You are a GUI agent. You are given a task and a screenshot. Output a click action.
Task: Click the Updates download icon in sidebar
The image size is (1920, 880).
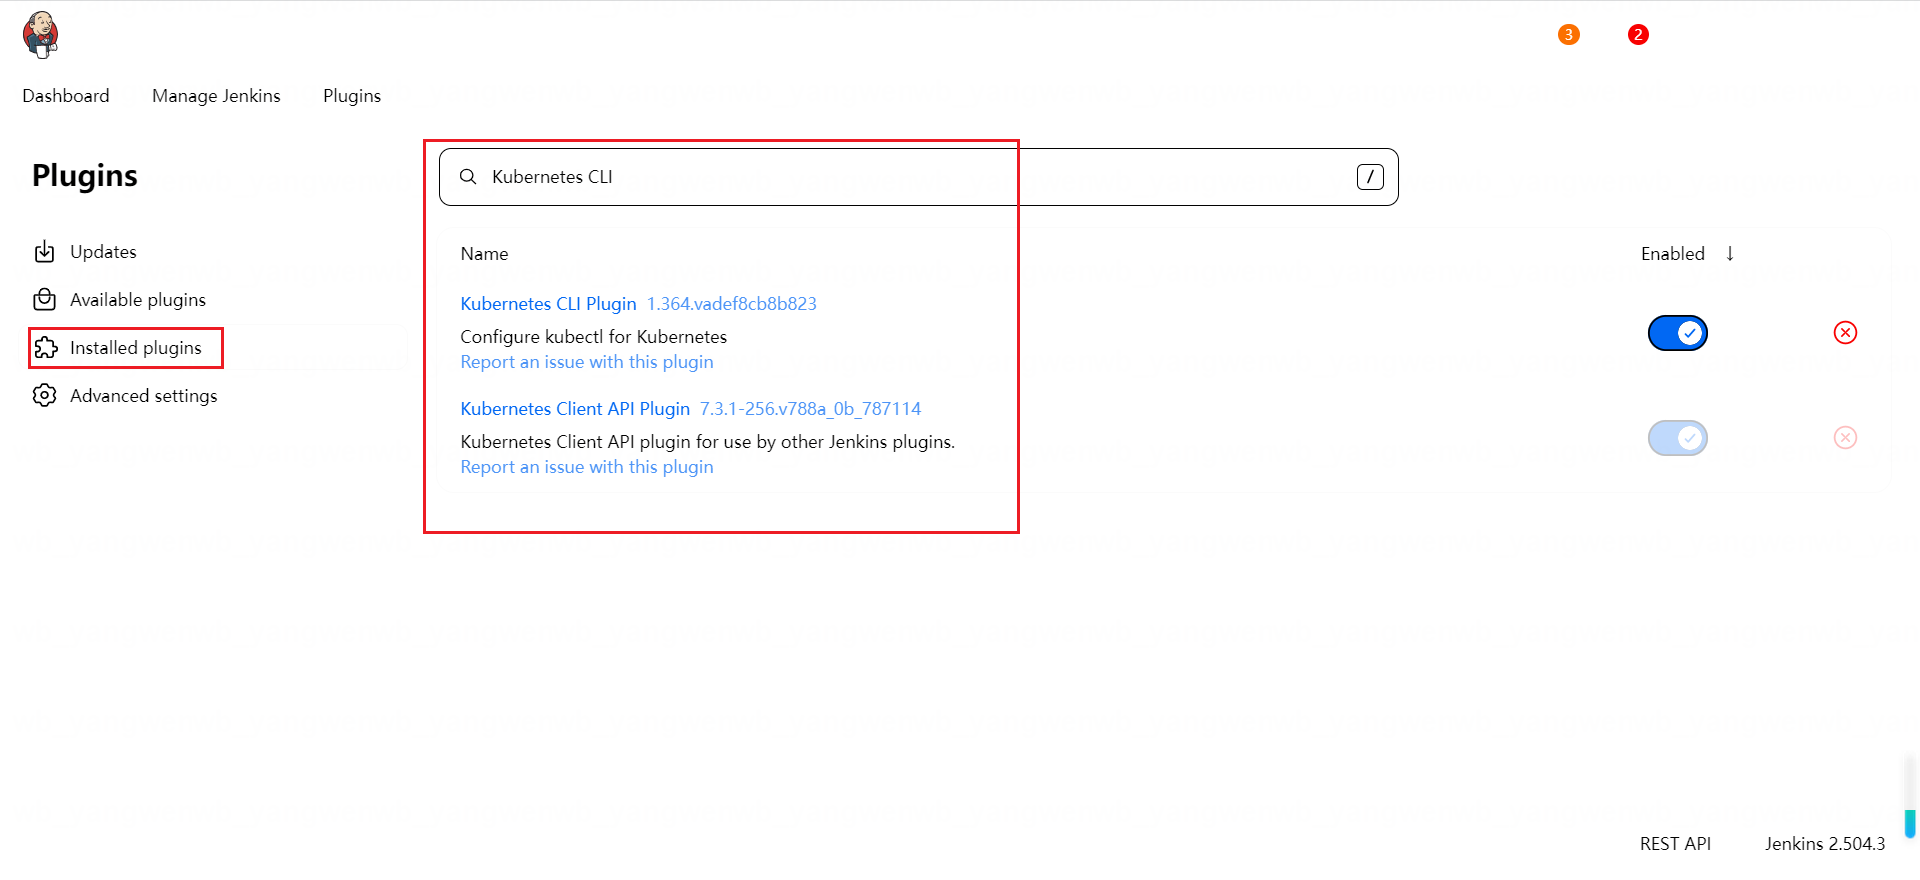pyautogui.click(x=45, y=252)
